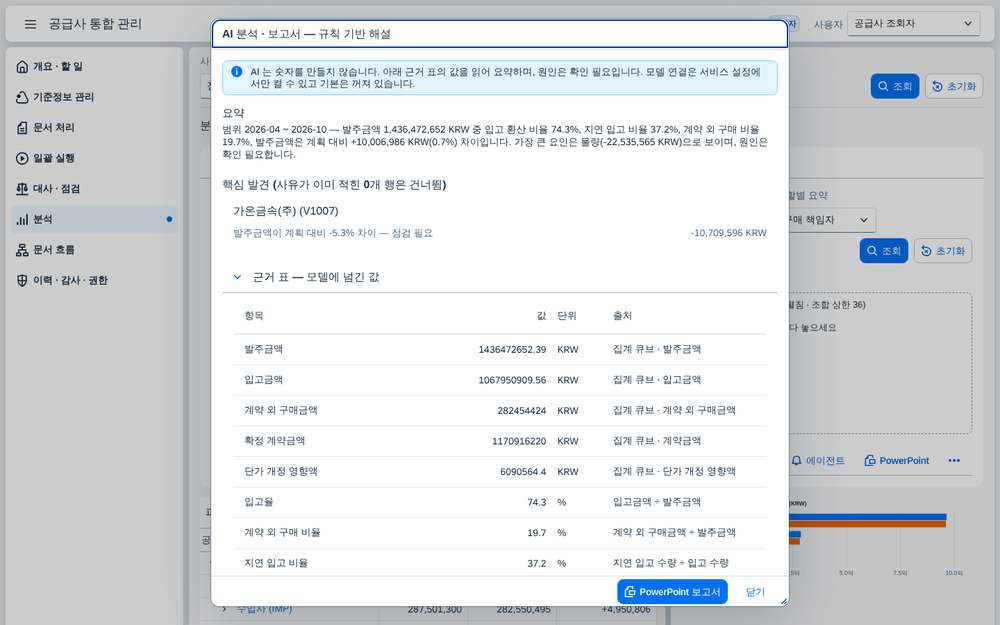Click the 287,501,300 cell in background table
This screenshot has width=1000, height=625.
[x=434, y=610]
